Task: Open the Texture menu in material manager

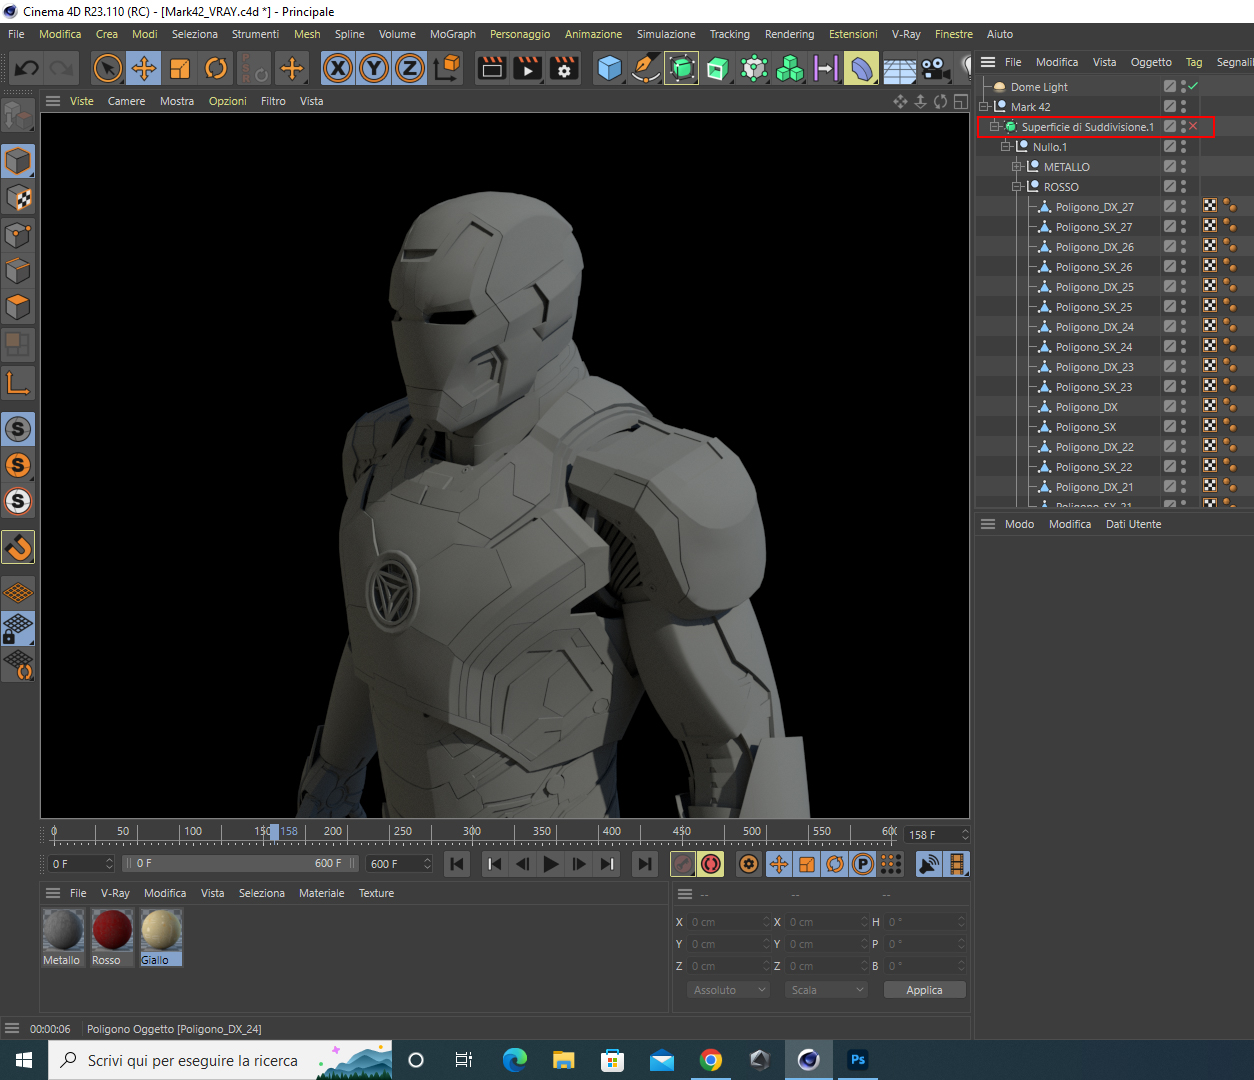Action: pos(376,893)
